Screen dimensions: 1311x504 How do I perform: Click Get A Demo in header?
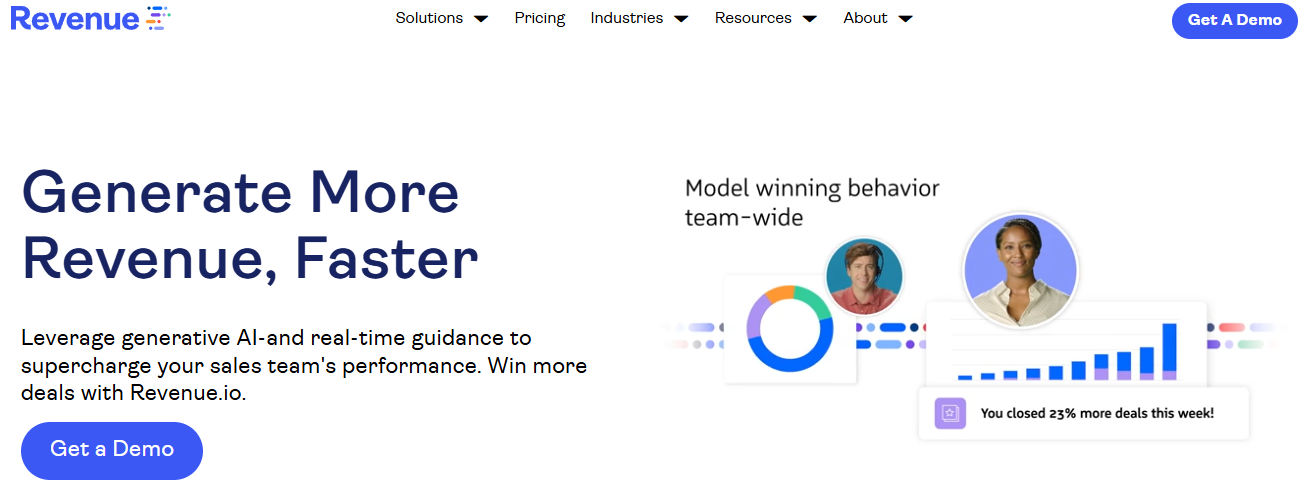tap(1234, 20)
